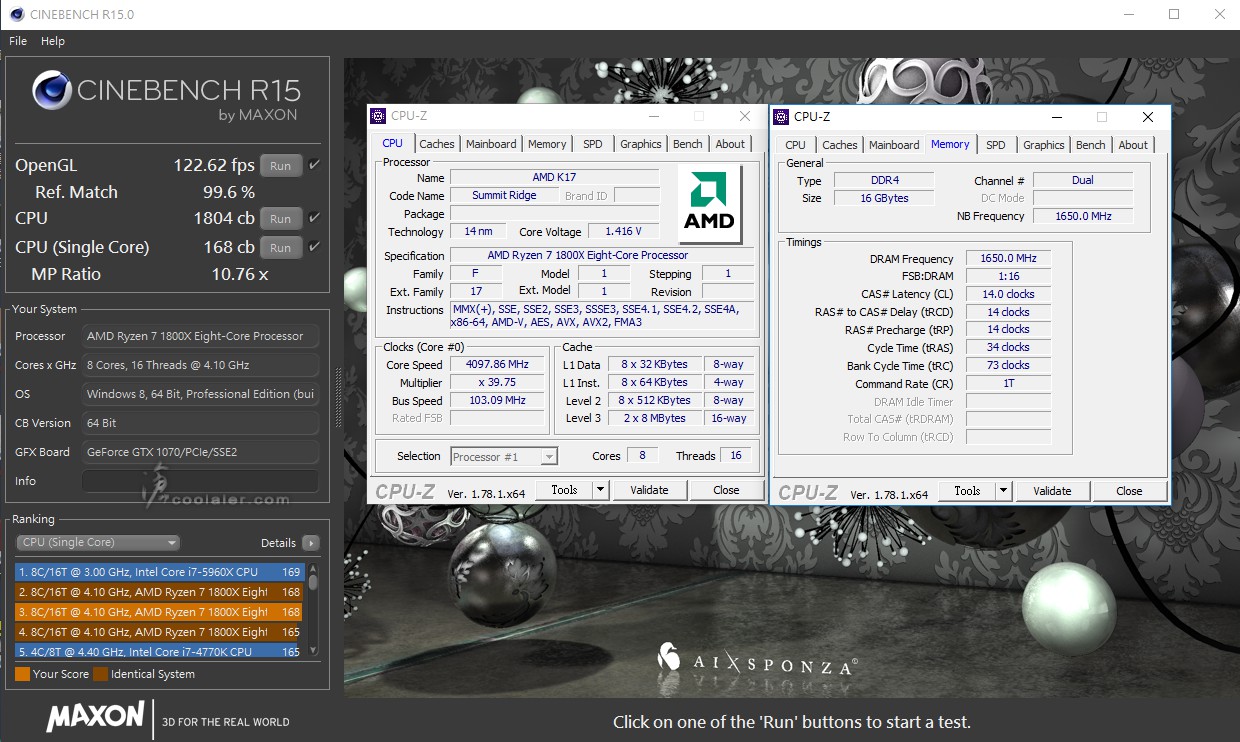Open About tab in the CPU-Z processor window
The height and width of the screenshot is (742, 1240).
click(730, 144)
